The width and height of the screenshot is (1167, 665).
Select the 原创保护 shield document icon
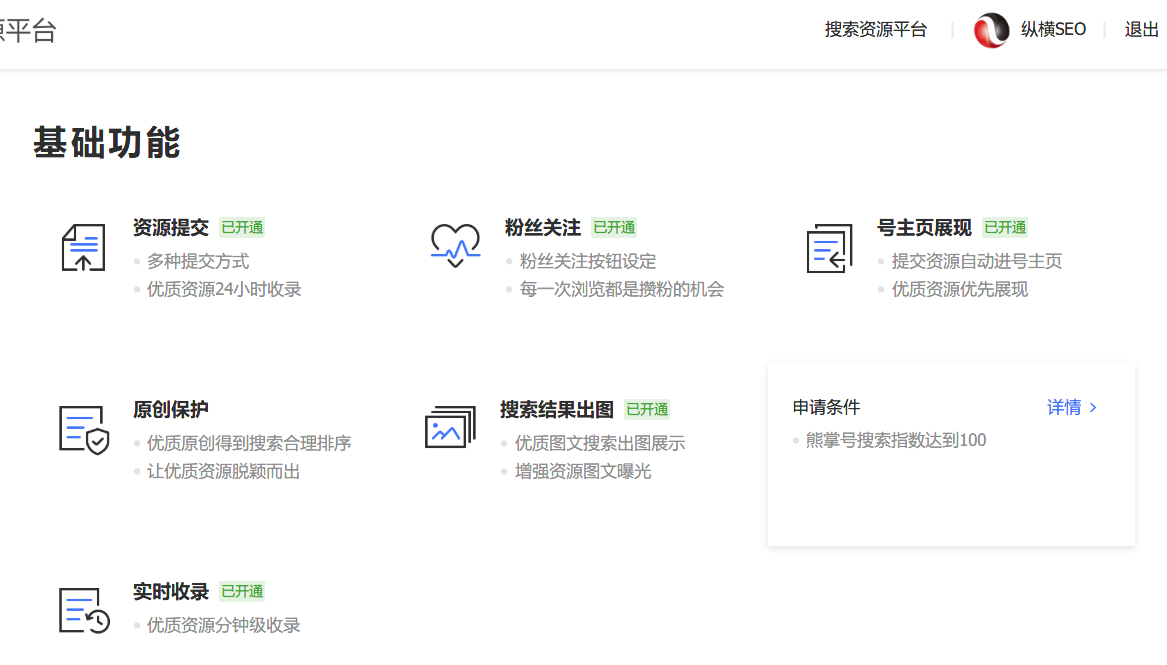83,430
